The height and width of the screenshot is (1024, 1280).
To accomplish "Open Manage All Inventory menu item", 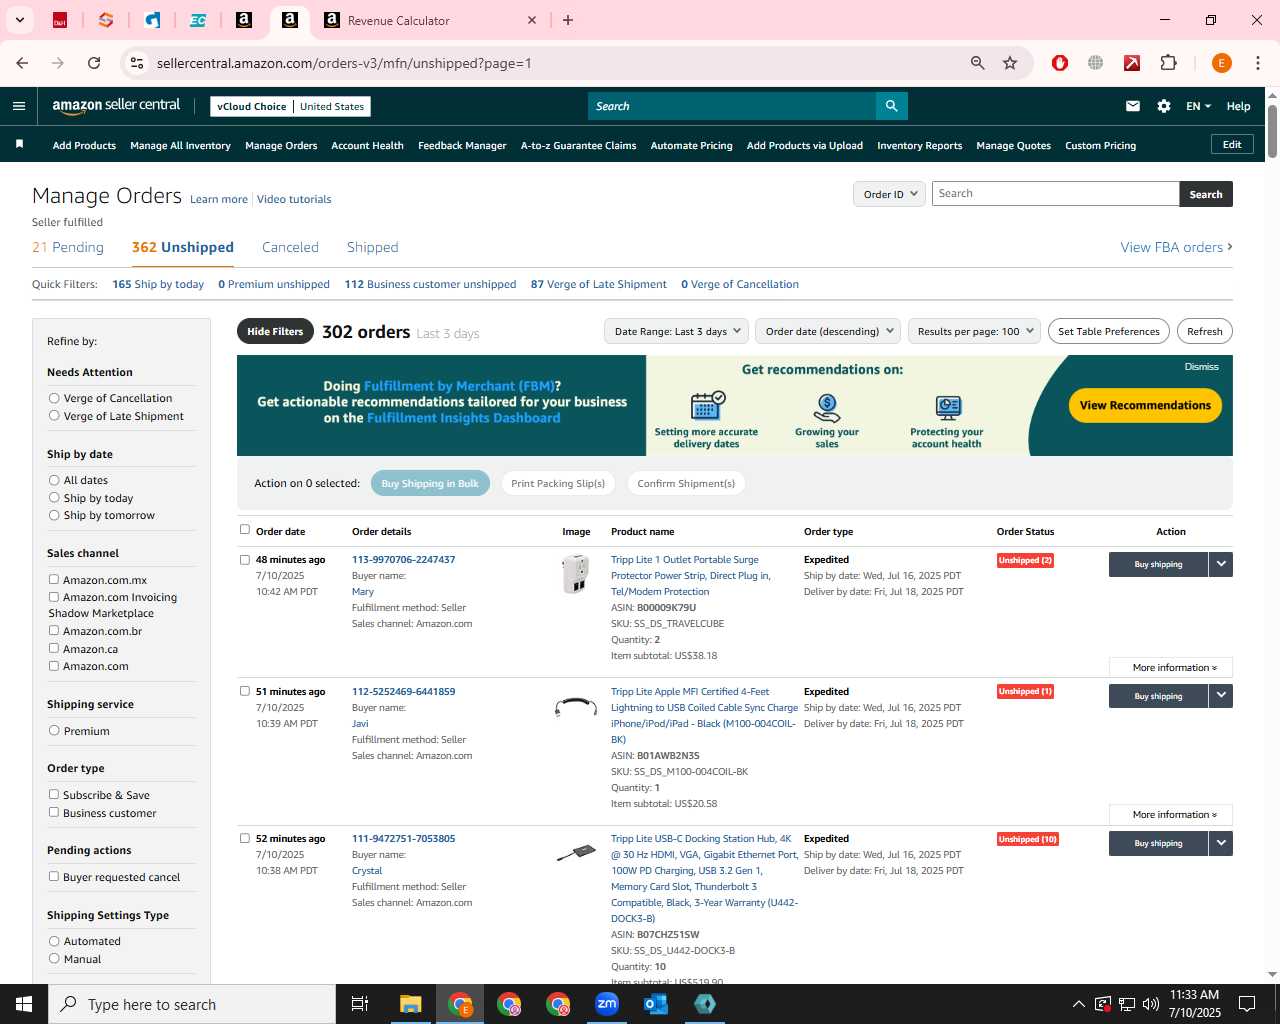I will coord(180,145).
